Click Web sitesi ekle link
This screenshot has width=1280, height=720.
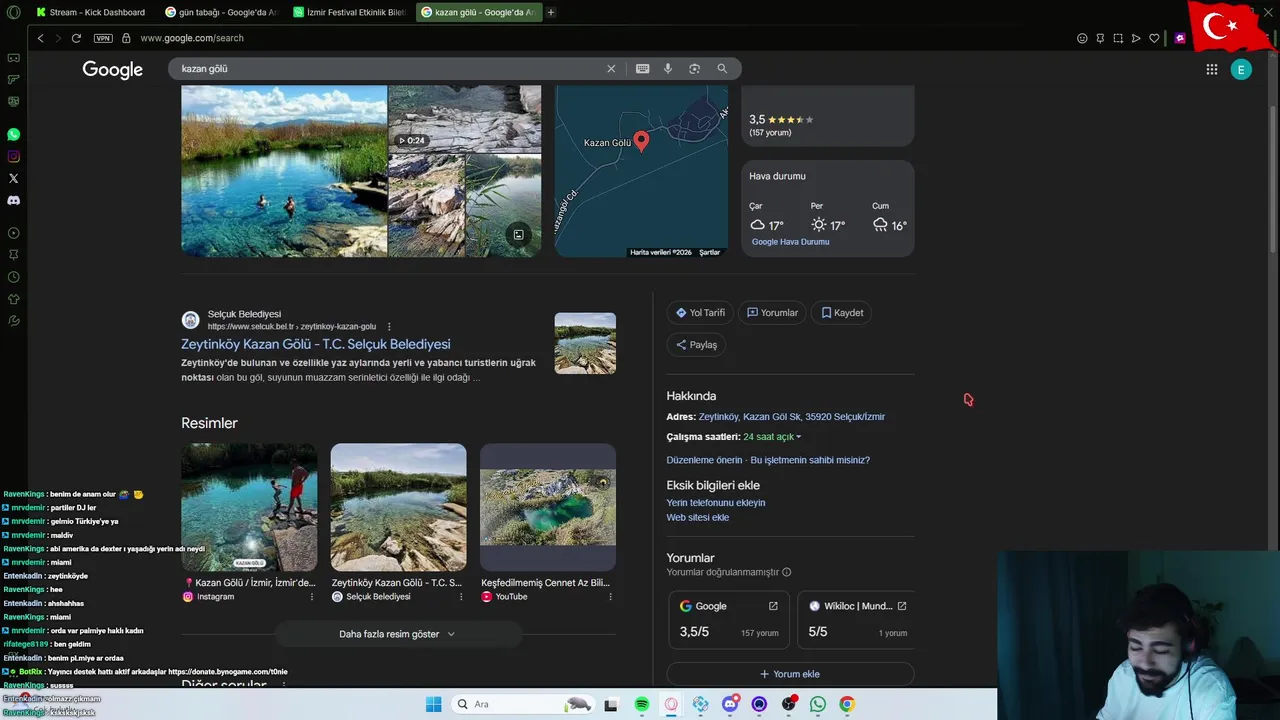pos(698,518)
